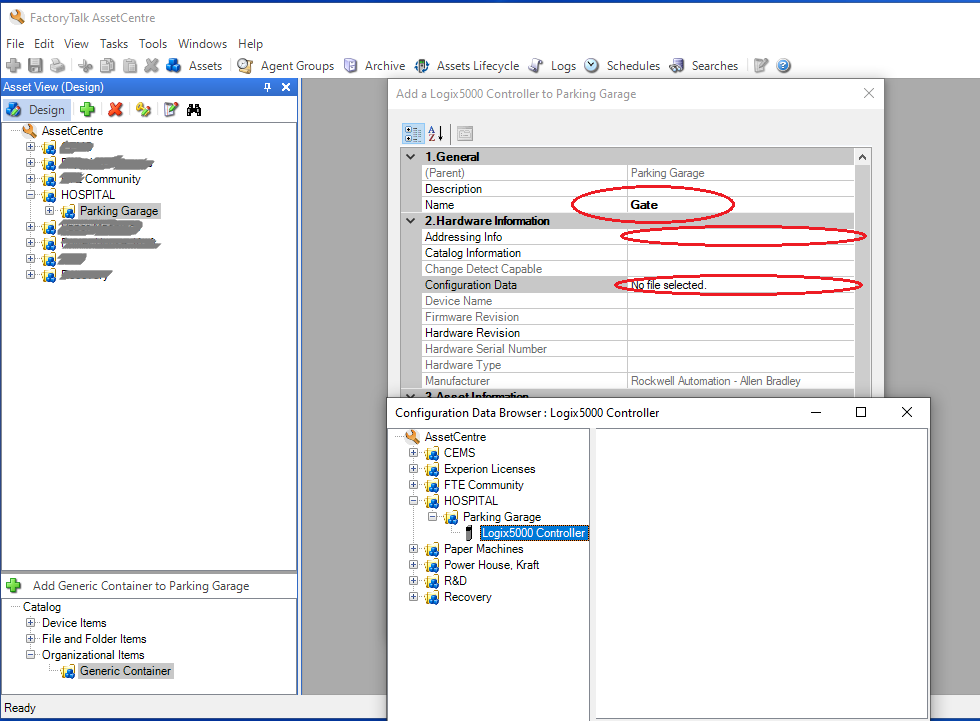Open Searches from the toolbar
Viewport: 980px width, 721px height.
pyautogui.click(x=704, y=65)
